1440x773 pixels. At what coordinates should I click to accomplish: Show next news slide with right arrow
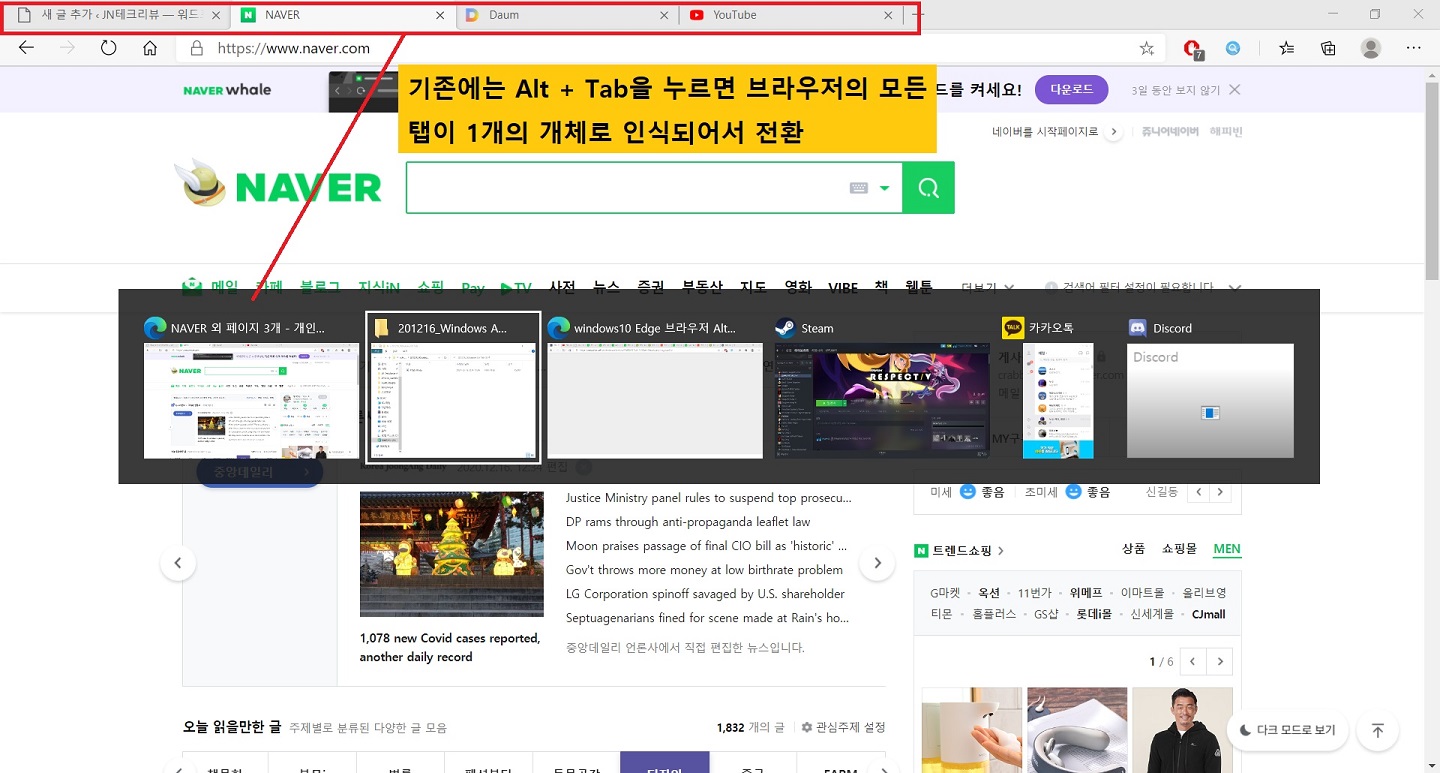coord(877,563)
